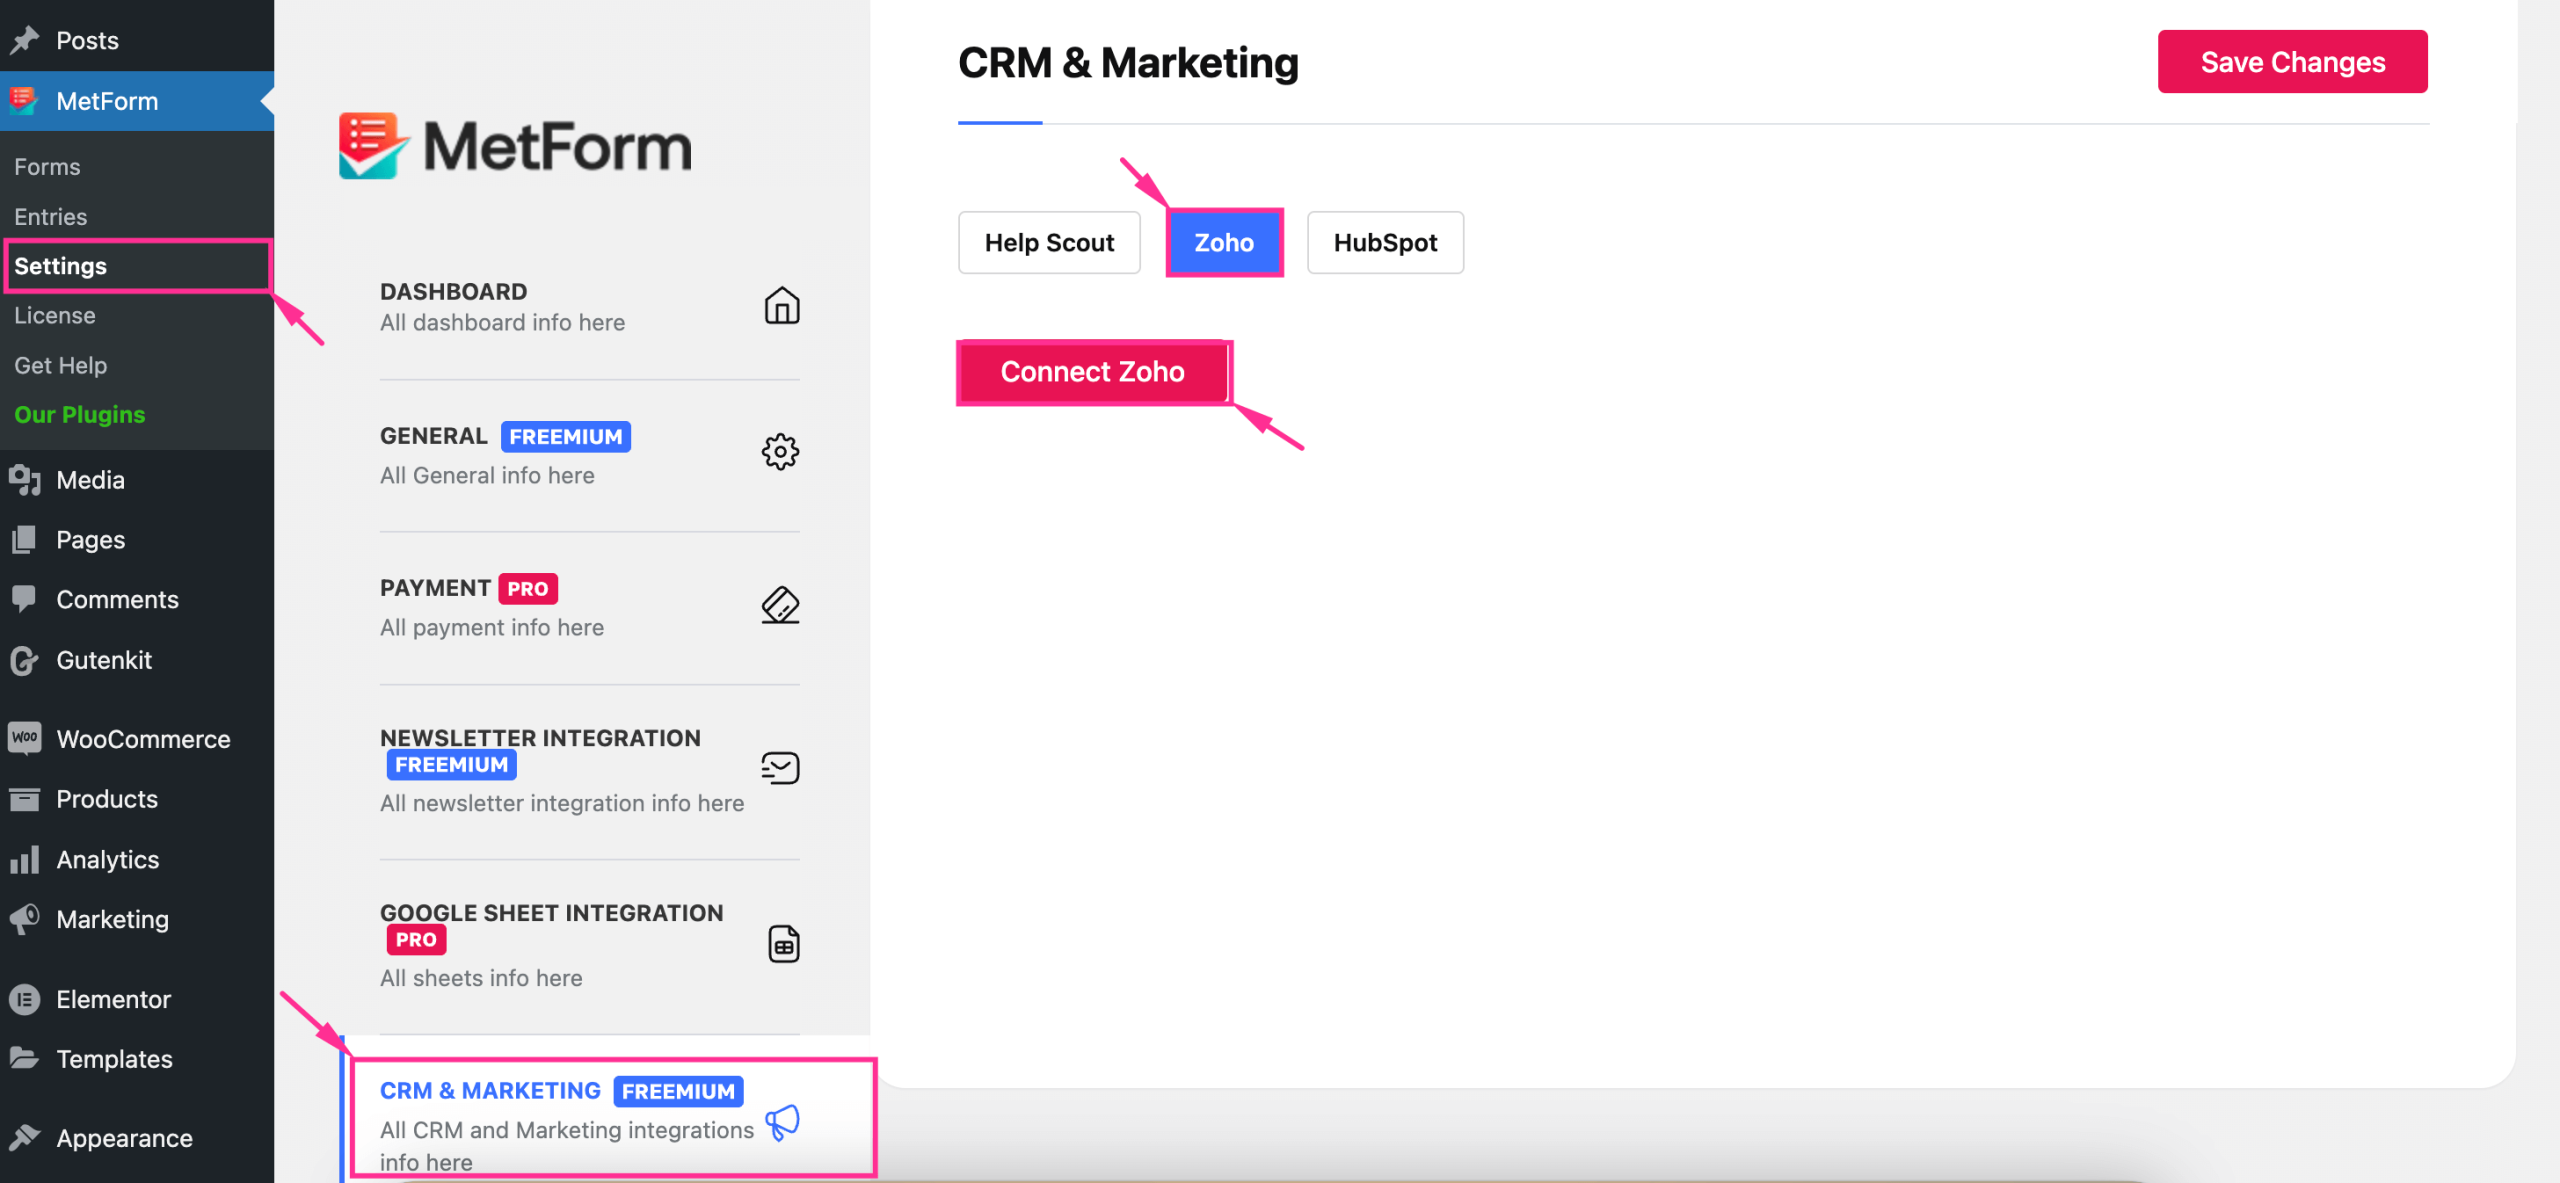
Task: Switch to the HubSpot tab
Action: 1385,243
